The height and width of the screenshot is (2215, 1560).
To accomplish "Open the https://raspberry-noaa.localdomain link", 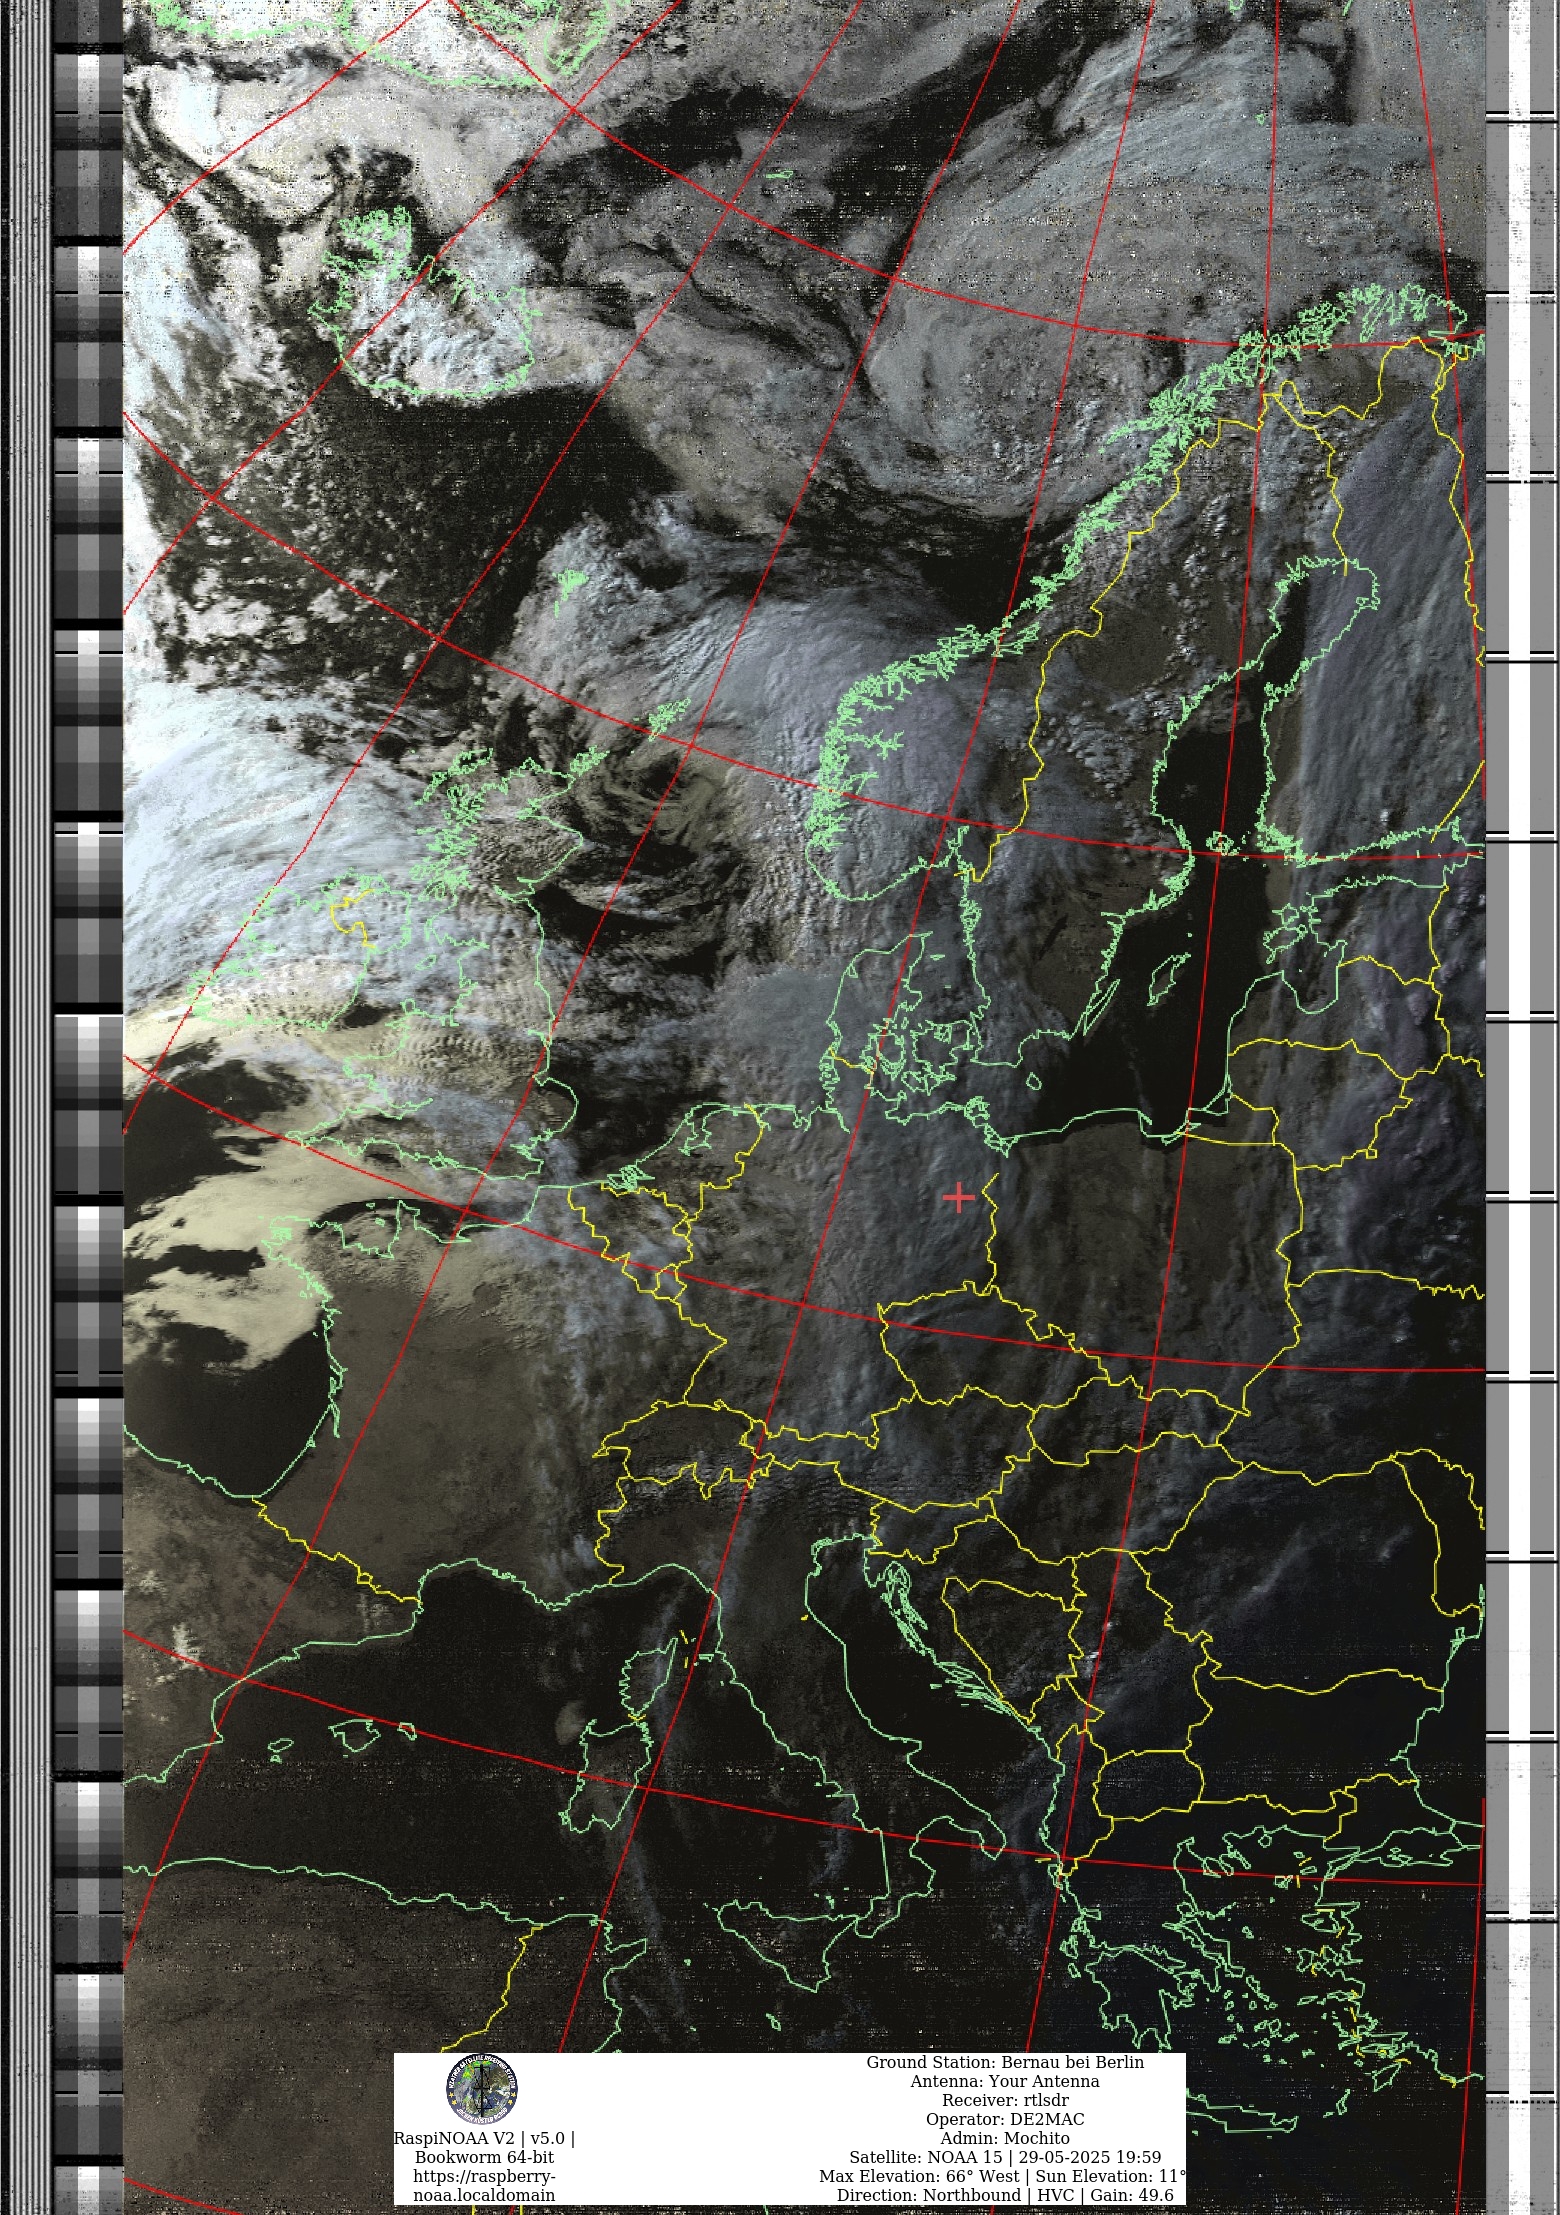I will (x=484, y=2185).
